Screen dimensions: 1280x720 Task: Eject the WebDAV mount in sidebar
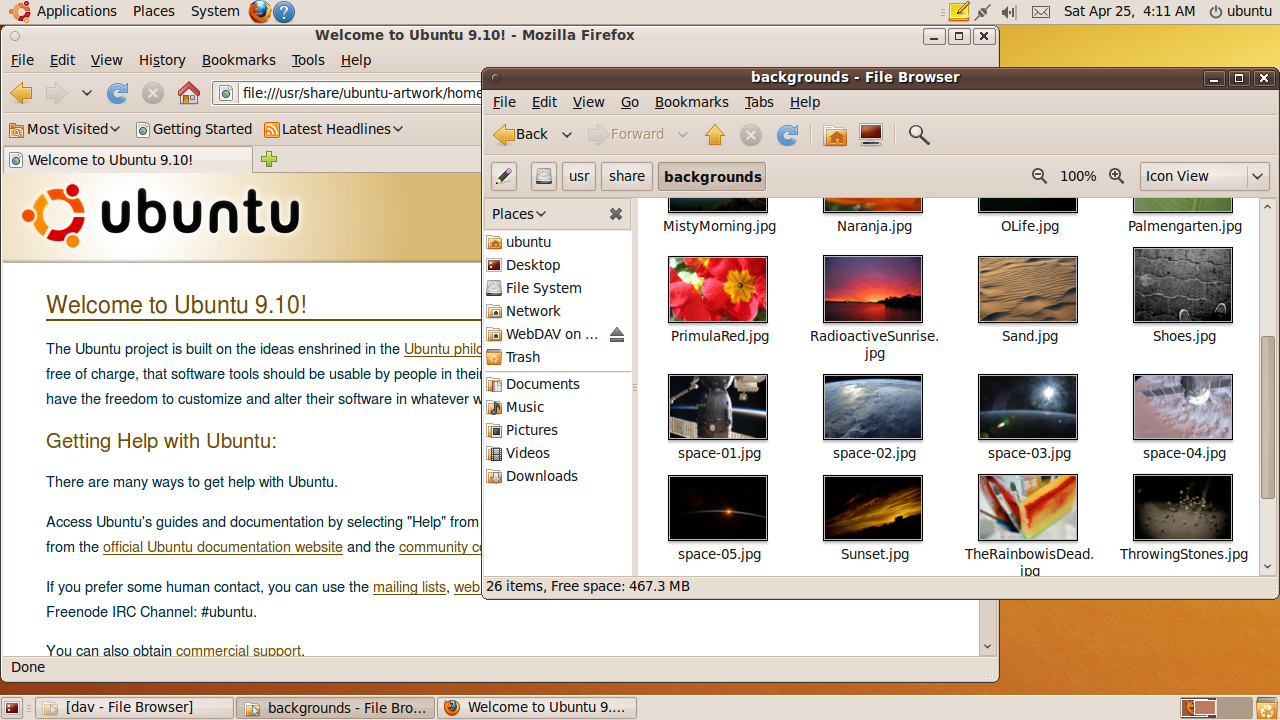[616, 334]
